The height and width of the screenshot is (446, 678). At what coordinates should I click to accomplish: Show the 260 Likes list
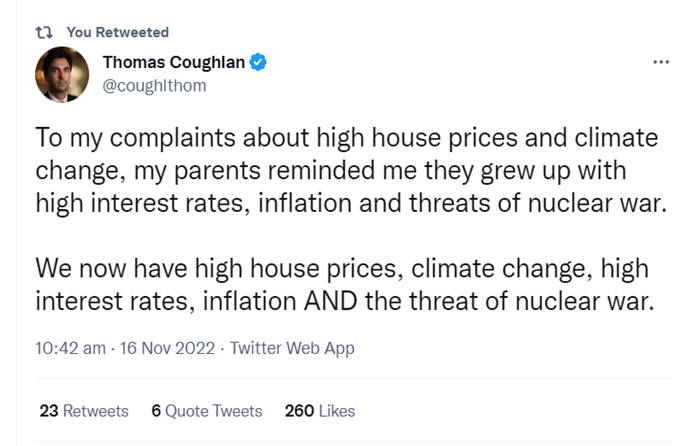pyautogui.click(x=319, y=411)
